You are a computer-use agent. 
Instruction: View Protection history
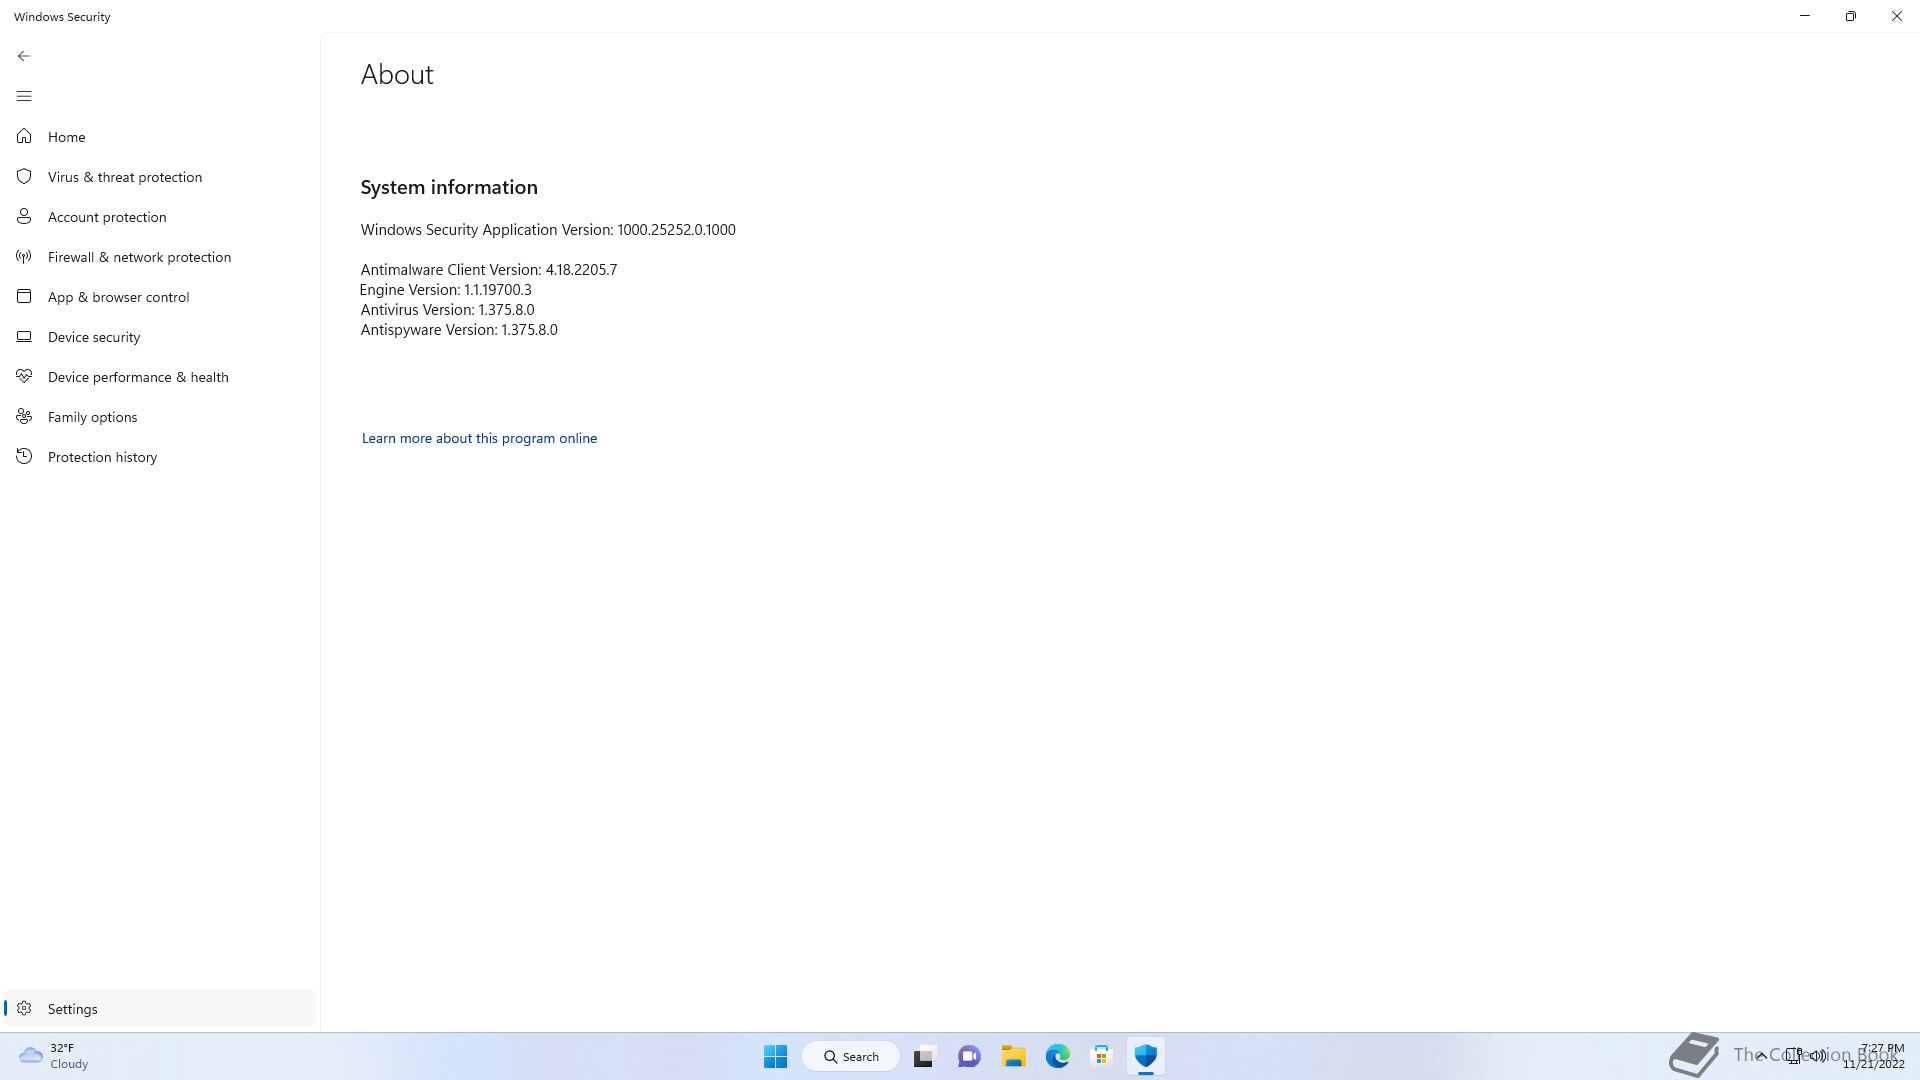[x=160, y=457]
